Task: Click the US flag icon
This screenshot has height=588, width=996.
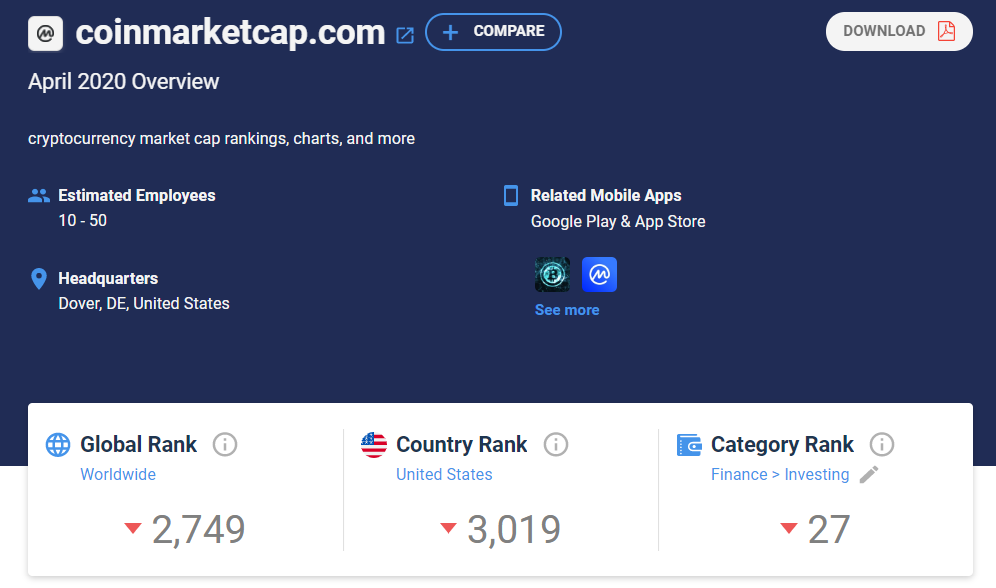Action: click(374, 445)
